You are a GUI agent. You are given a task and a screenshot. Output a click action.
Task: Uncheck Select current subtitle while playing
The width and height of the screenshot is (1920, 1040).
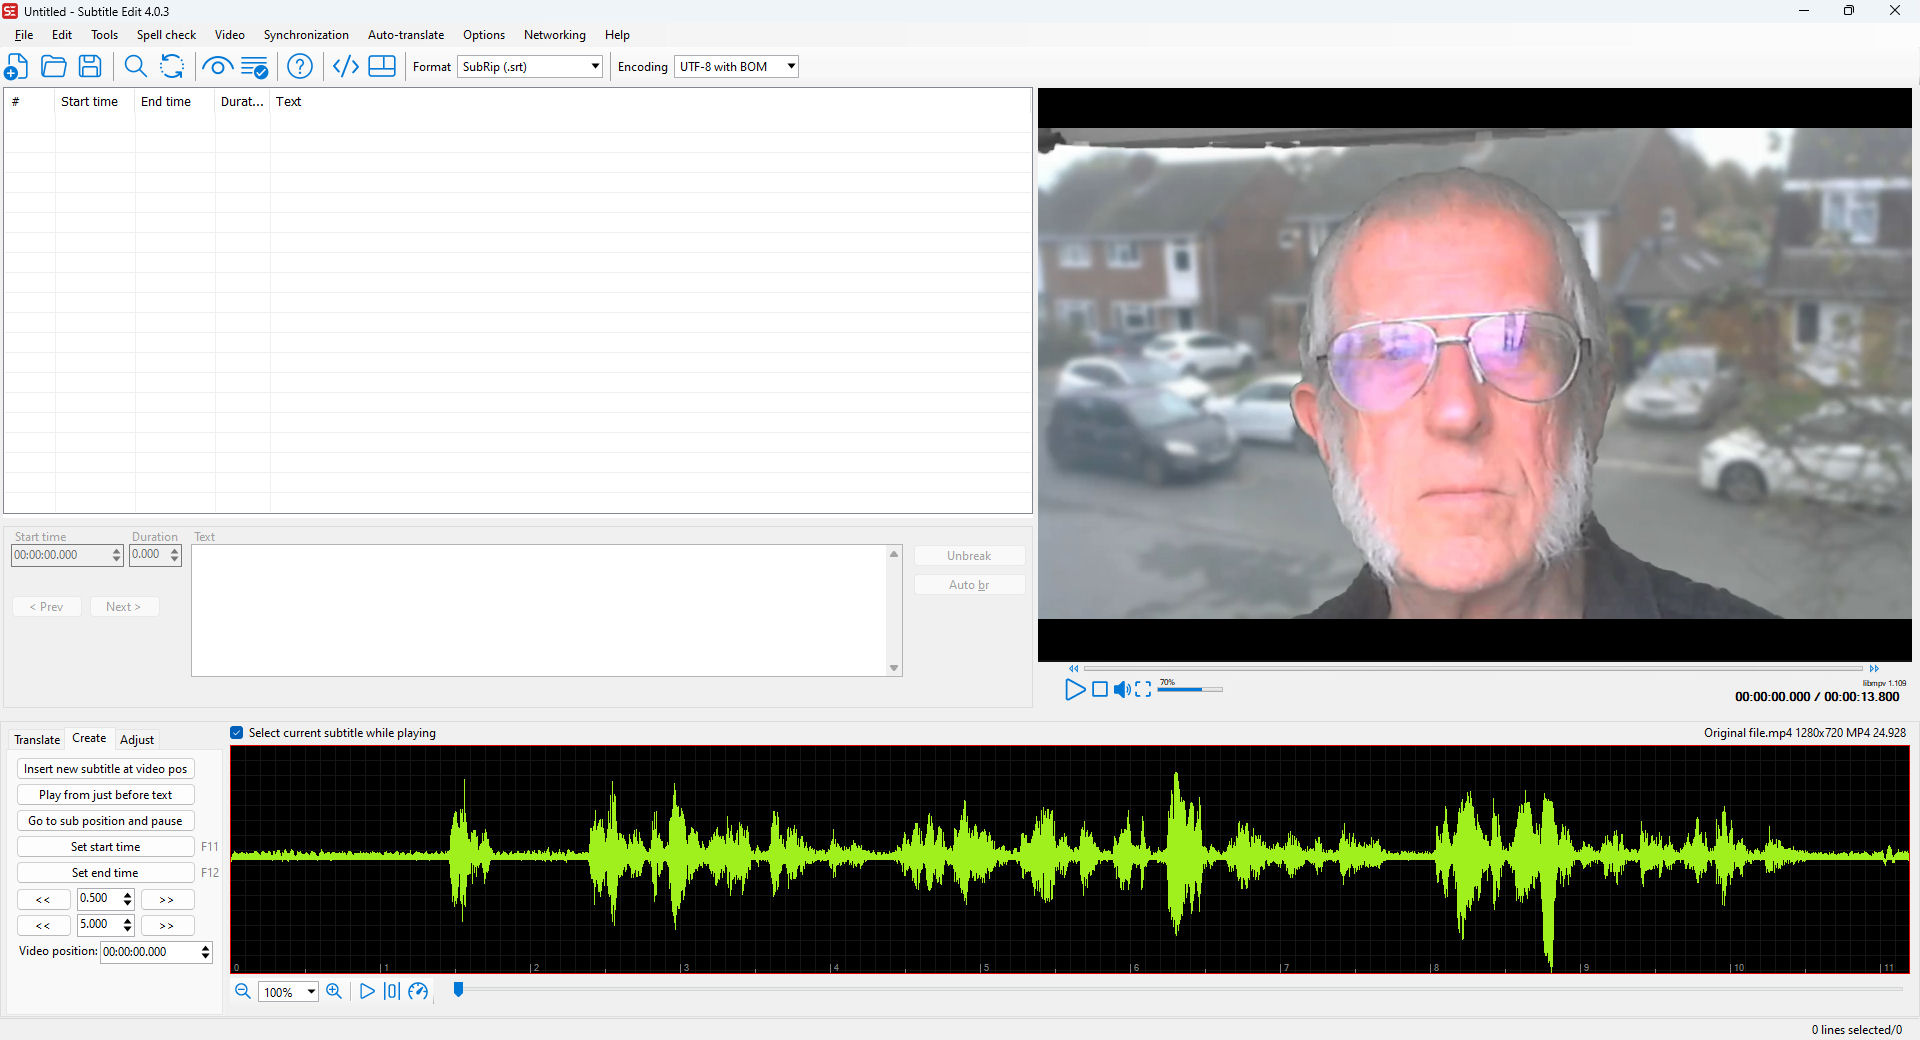237,733
